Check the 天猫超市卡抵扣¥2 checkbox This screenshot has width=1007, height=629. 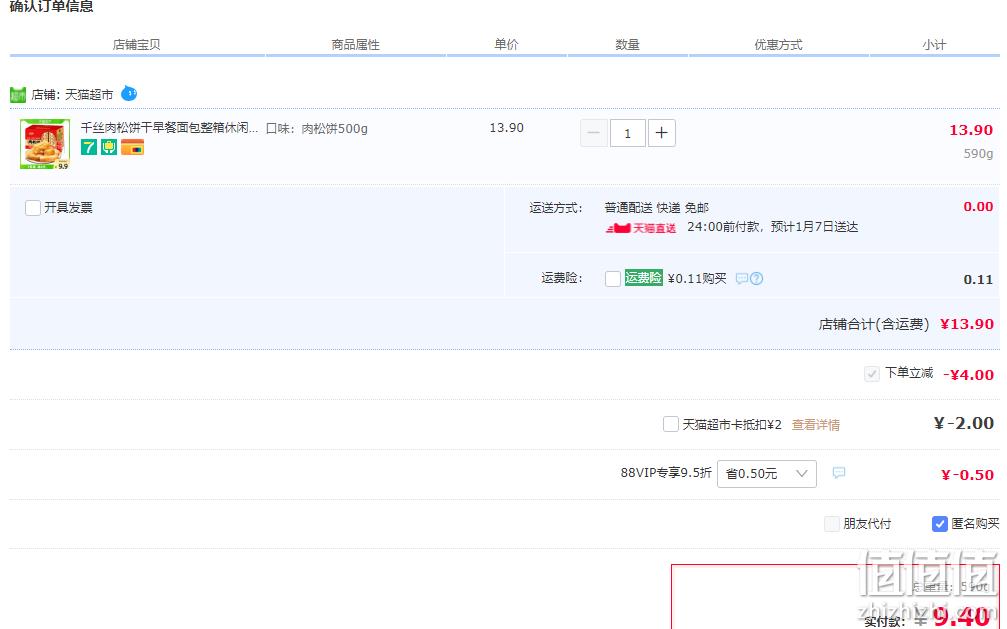point(670,424)
